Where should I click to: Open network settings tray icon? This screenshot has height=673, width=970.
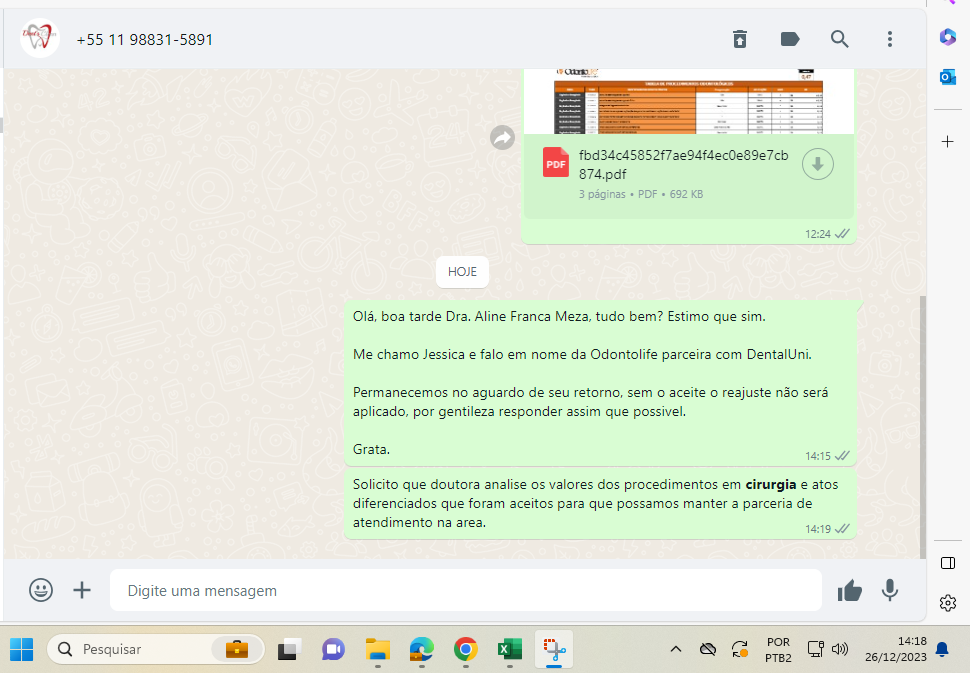tap(815, 649)
